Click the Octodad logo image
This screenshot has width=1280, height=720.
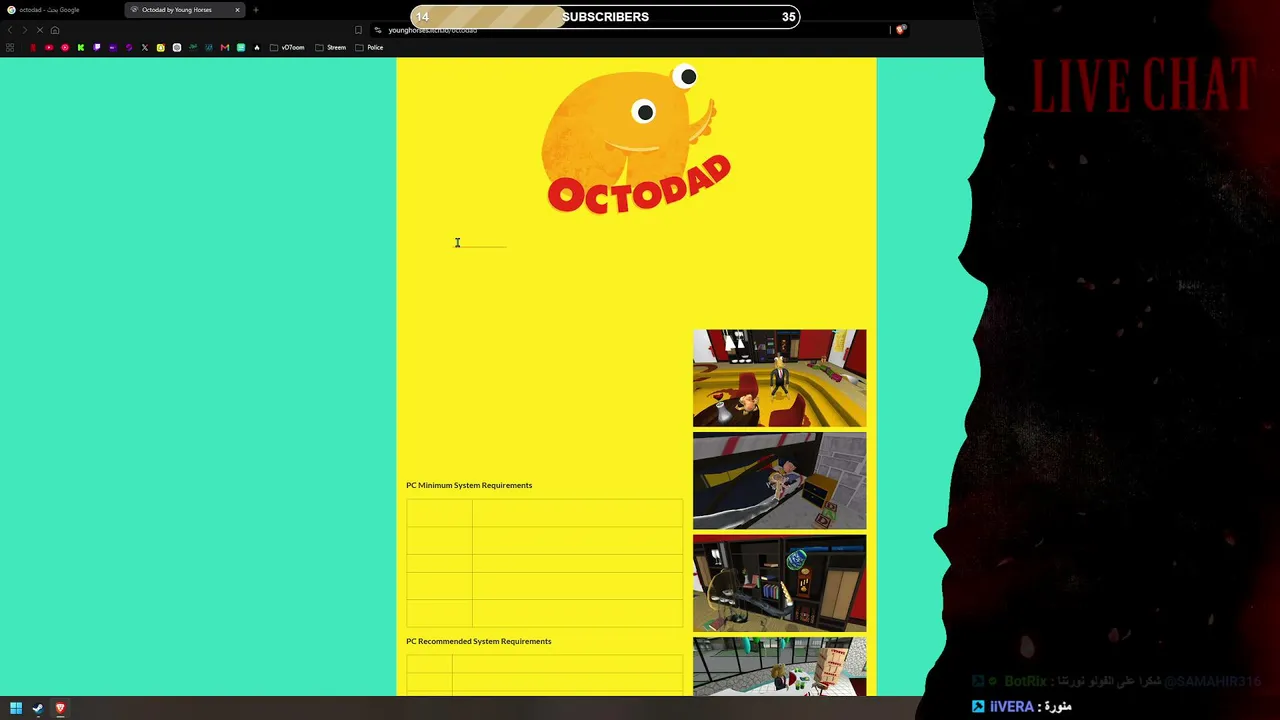click(x=637, y=139)
